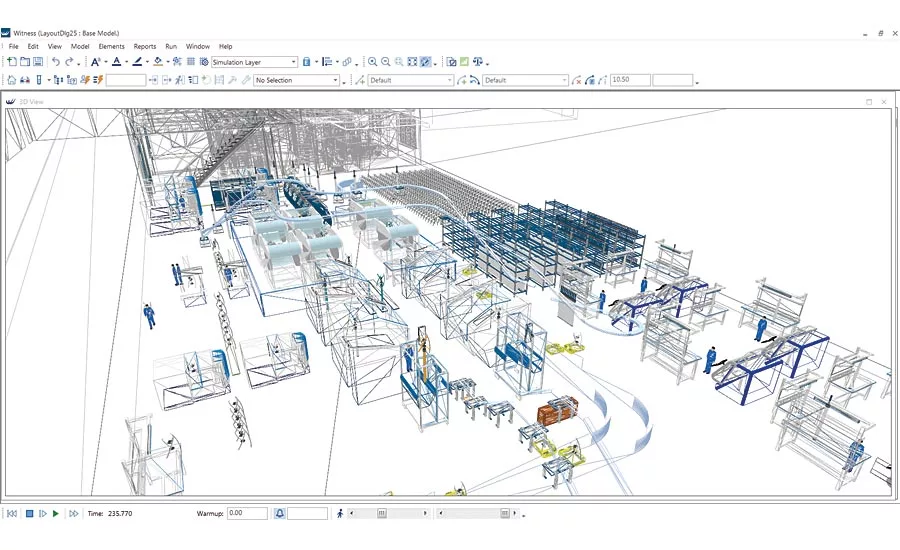Click the alarm time field beside bell

(307, 513)
